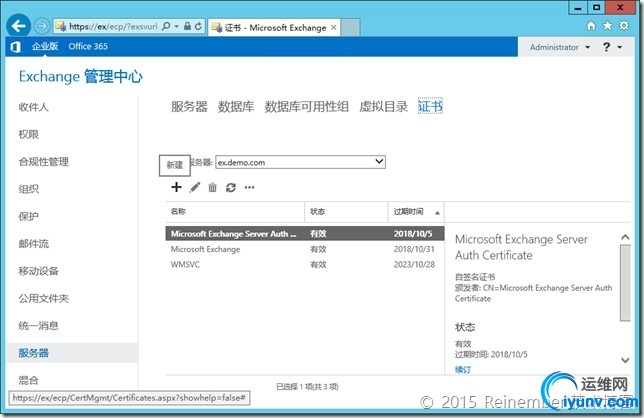Open a new browser tab
Screen dimensions: 644x418
pos(350,28)
